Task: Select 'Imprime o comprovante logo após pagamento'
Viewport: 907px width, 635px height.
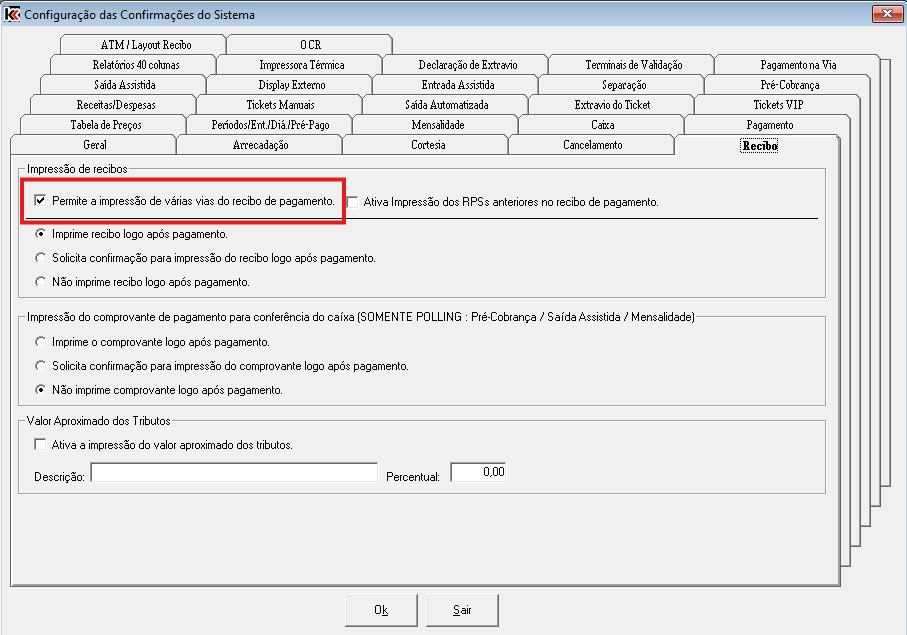Action: pos(41,342)
